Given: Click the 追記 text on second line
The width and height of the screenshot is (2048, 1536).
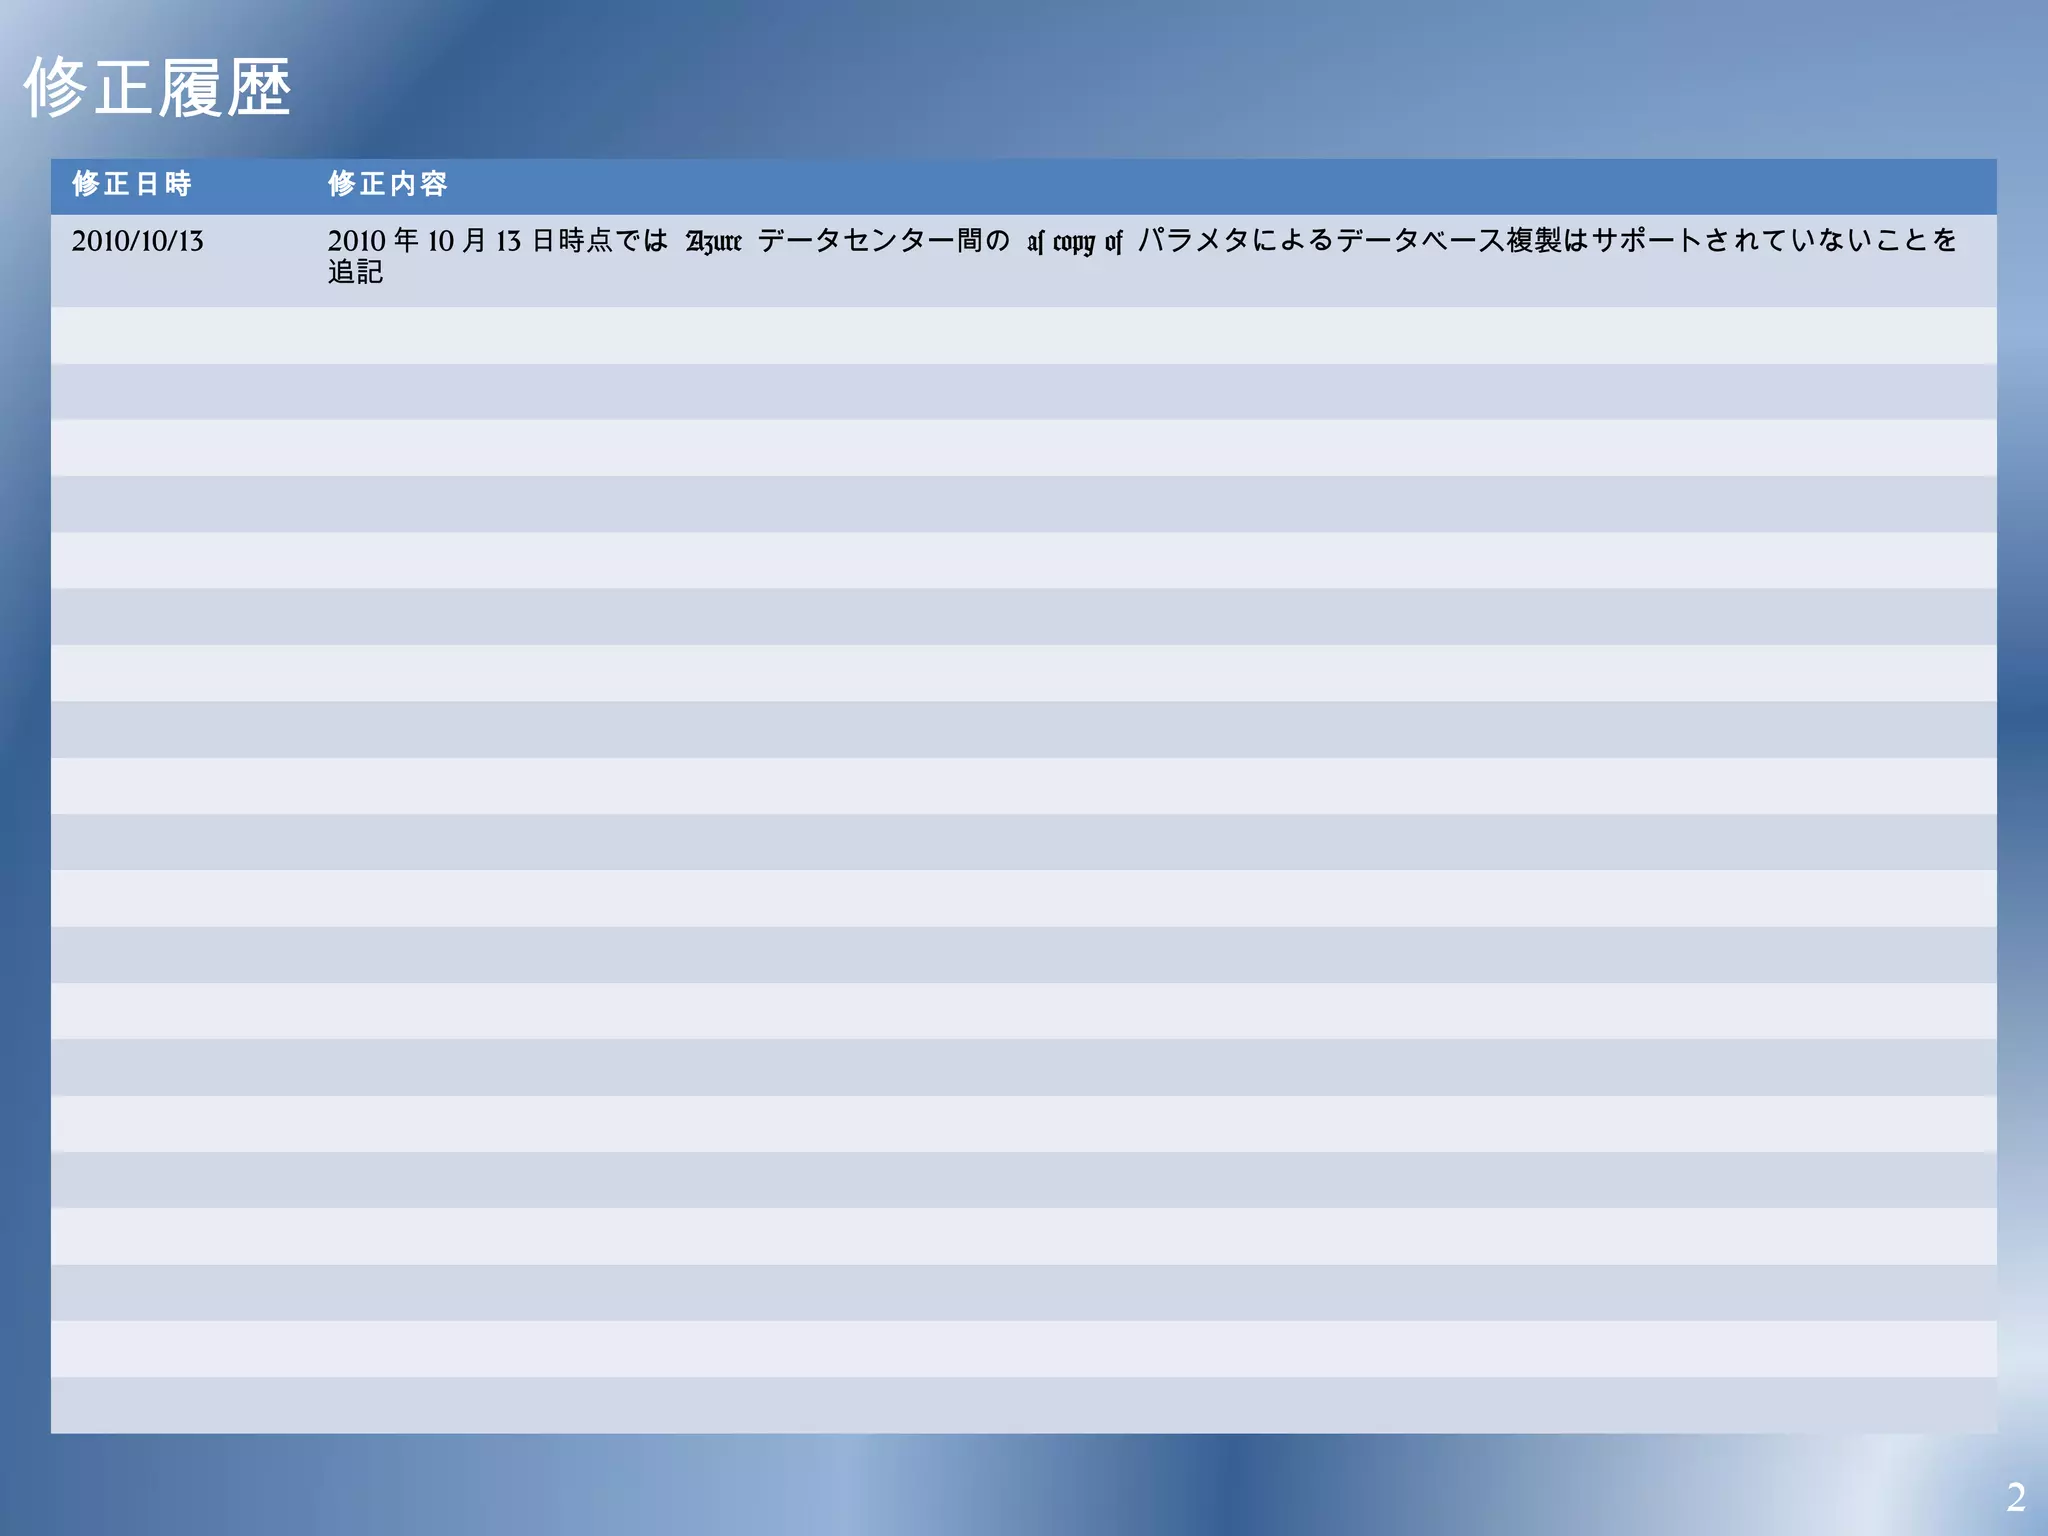Looking at the screenshot, I should [x=355, y=272].
